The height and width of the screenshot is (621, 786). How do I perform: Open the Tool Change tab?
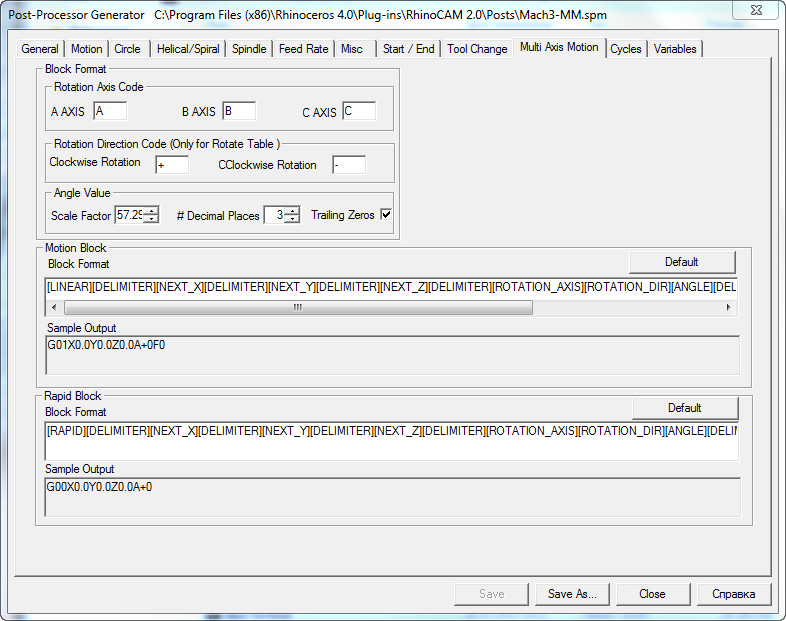coord(477,49)
